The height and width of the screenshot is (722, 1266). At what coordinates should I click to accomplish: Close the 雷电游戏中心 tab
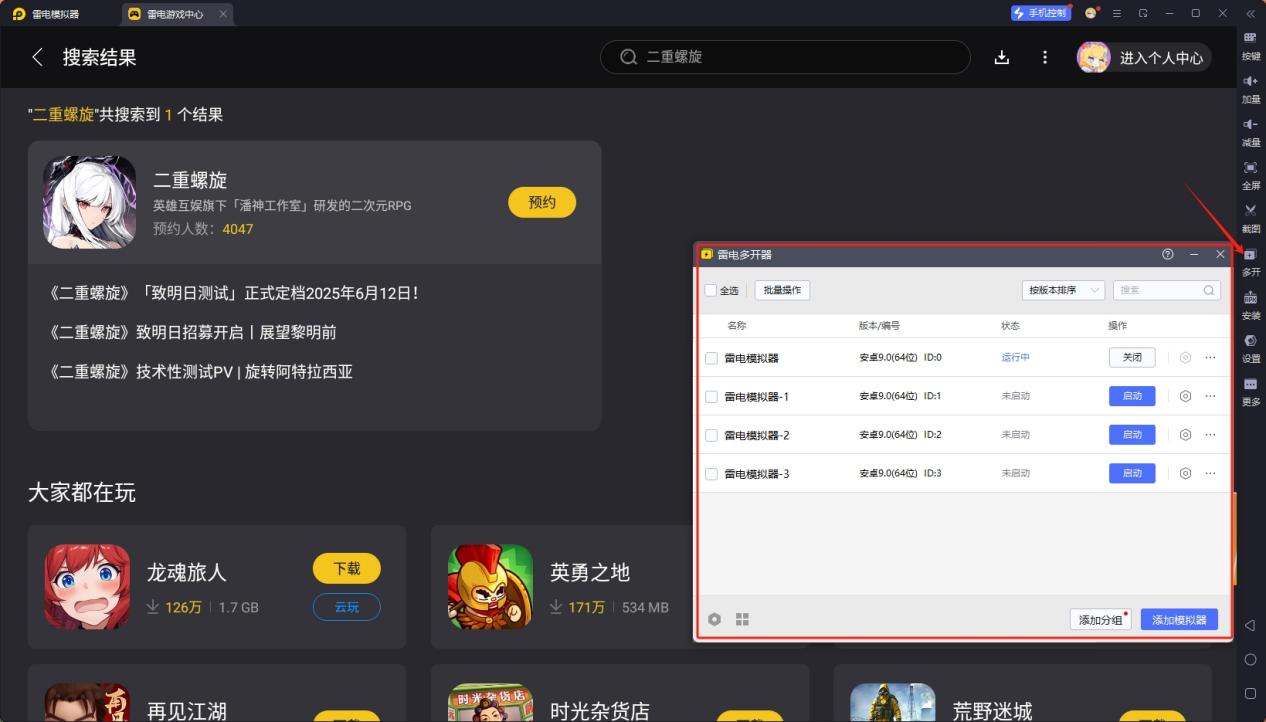click(x=223, y=14)
